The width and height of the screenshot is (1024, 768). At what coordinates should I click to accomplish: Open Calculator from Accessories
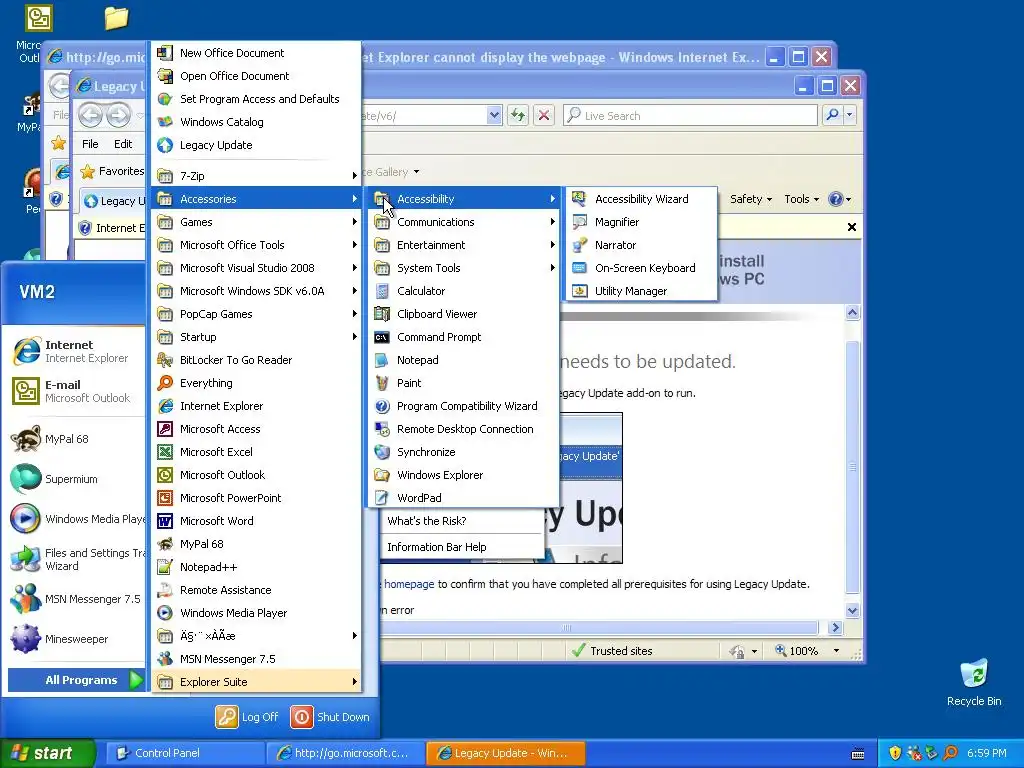(464, 291)
